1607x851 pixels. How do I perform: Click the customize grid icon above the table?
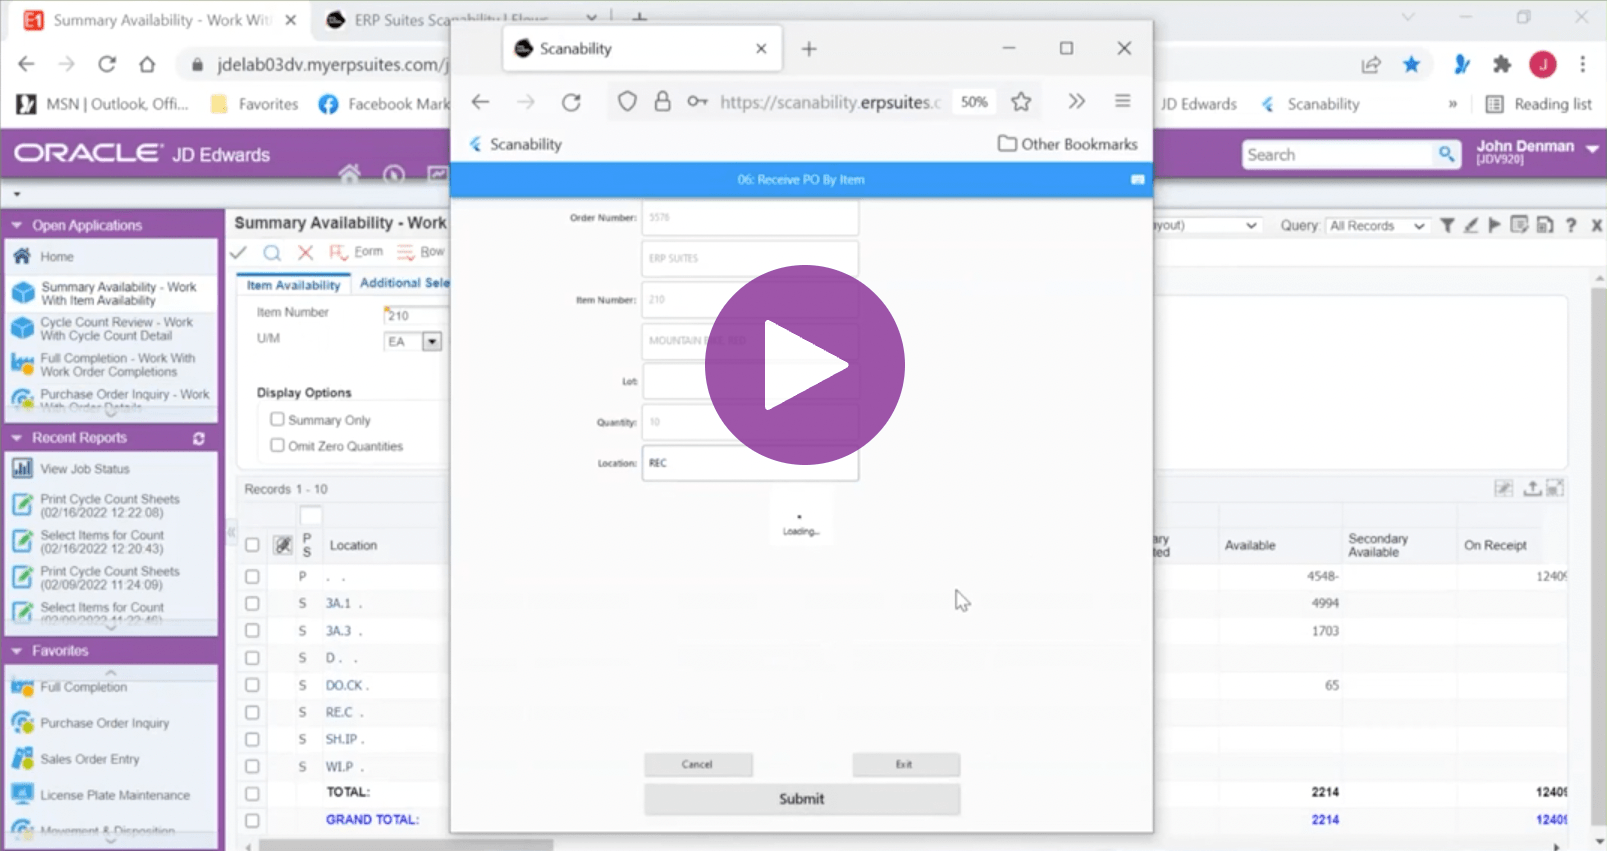coord(1503,488)
